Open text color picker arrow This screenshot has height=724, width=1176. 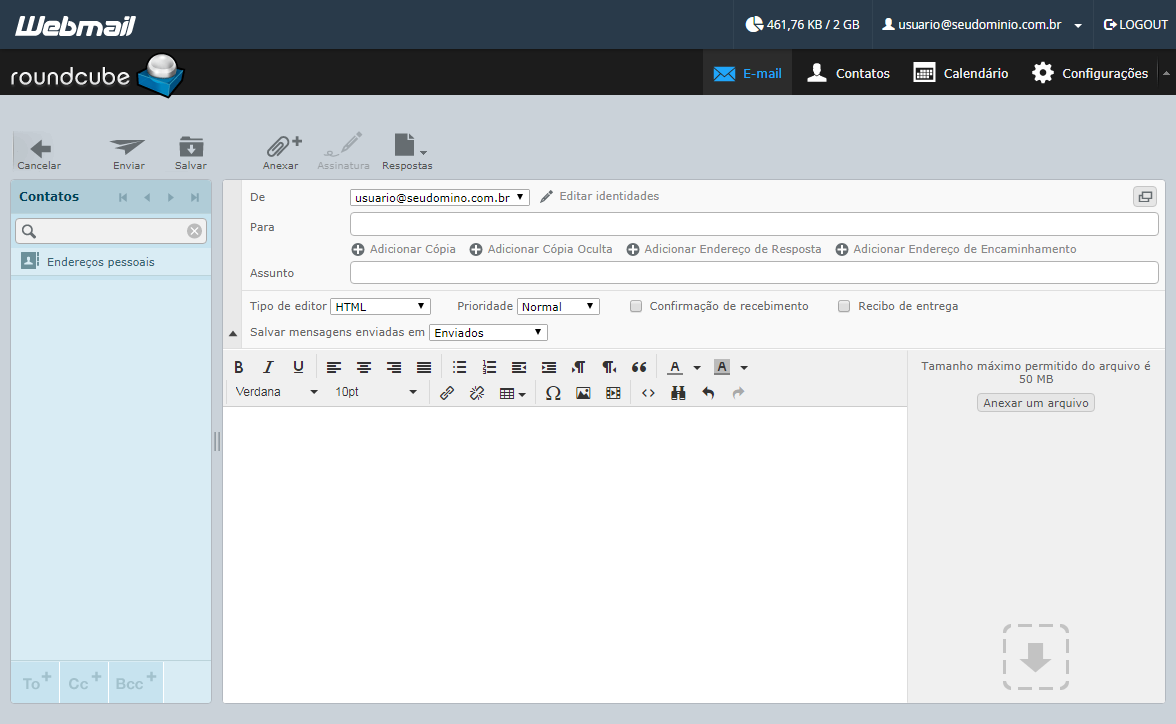[697, 368]
